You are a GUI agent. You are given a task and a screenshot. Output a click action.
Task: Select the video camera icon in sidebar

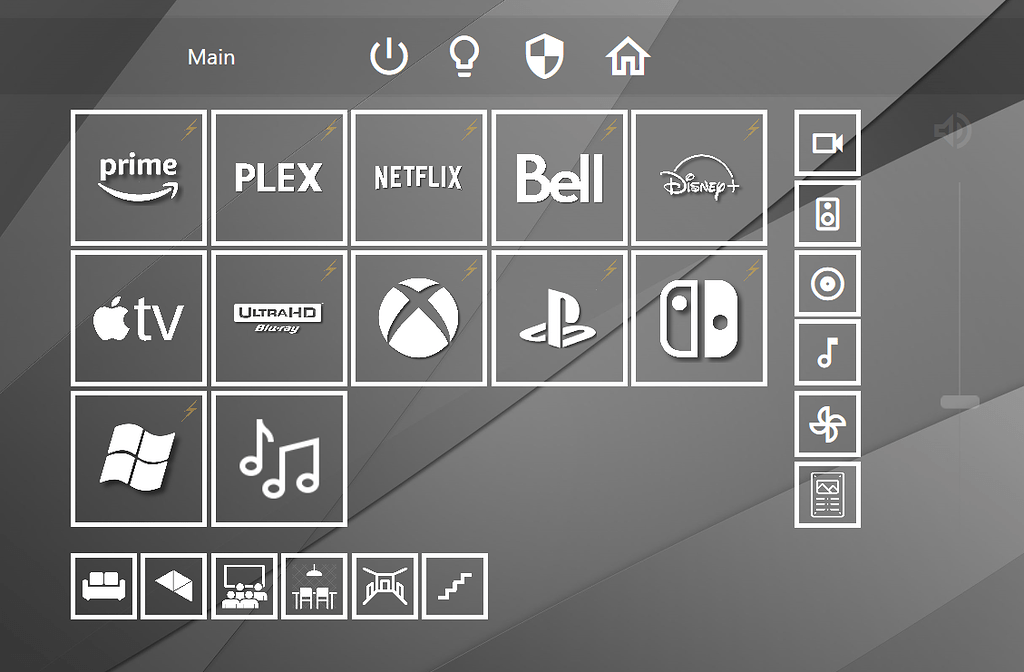click(827, 143)
